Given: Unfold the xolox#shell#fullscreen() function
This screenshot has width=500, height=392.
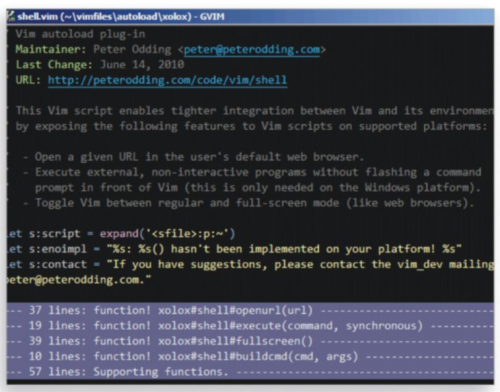Looking at the screenshot, I should (x=250, y=341).
